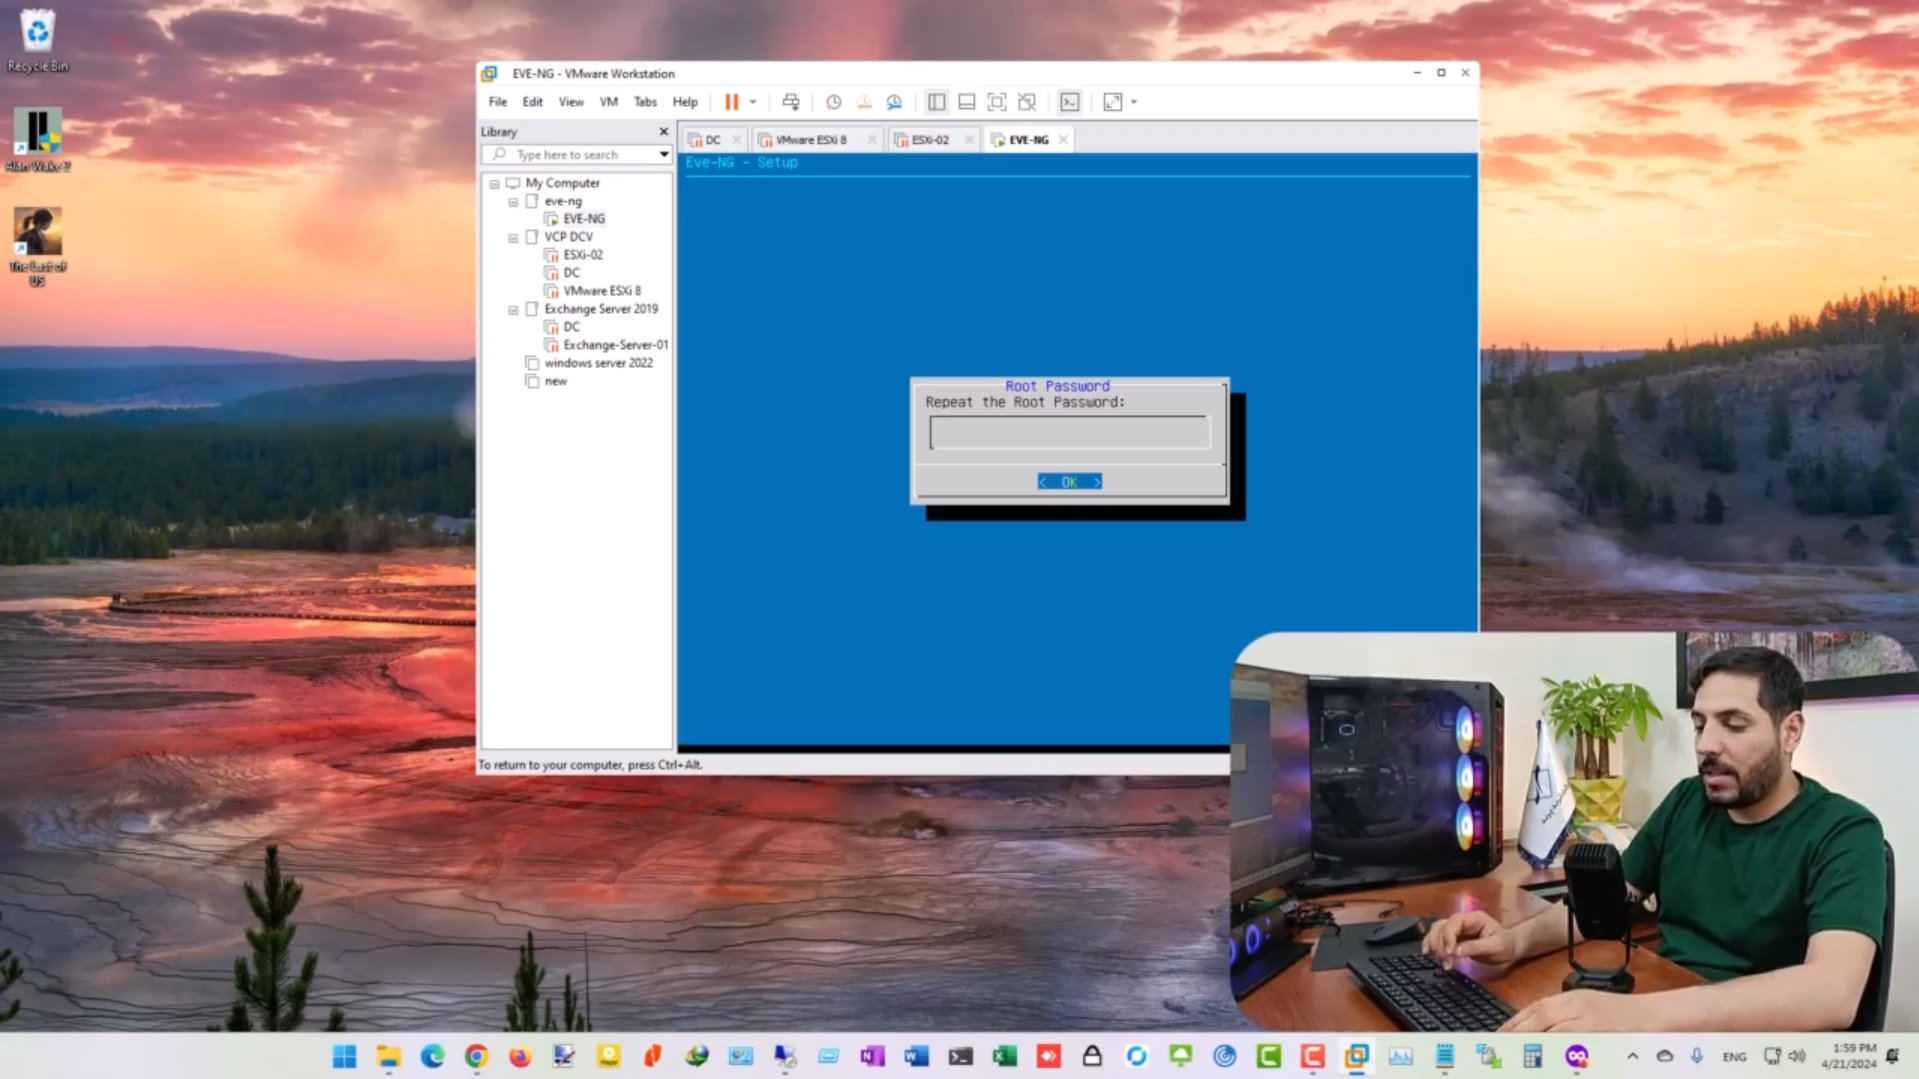Select the Exchange-Server-01 VM
The image size is (1919, 1079).
pyautogui.click(x=615, y=345)
